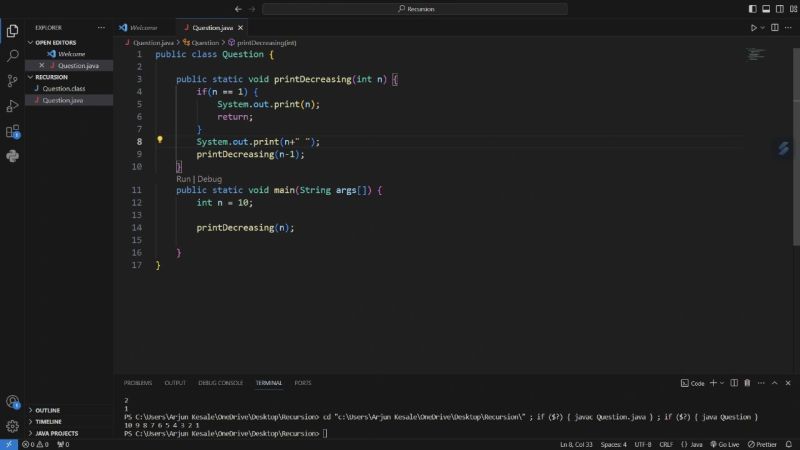The image size is (800, 450).
Task: Click the Prettier status bar item
Action: (x=762, y=444)
